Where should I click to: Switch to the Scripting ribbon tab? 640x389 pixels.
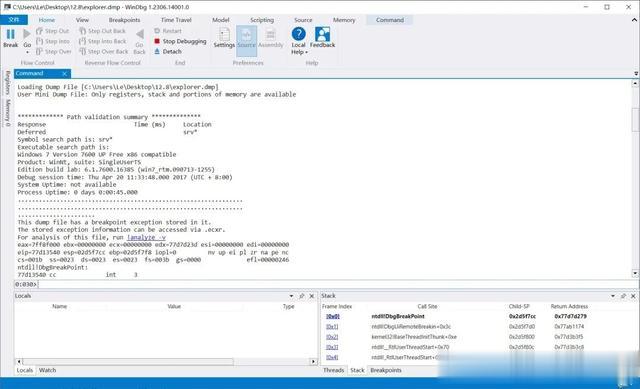(x=262, y=20)
